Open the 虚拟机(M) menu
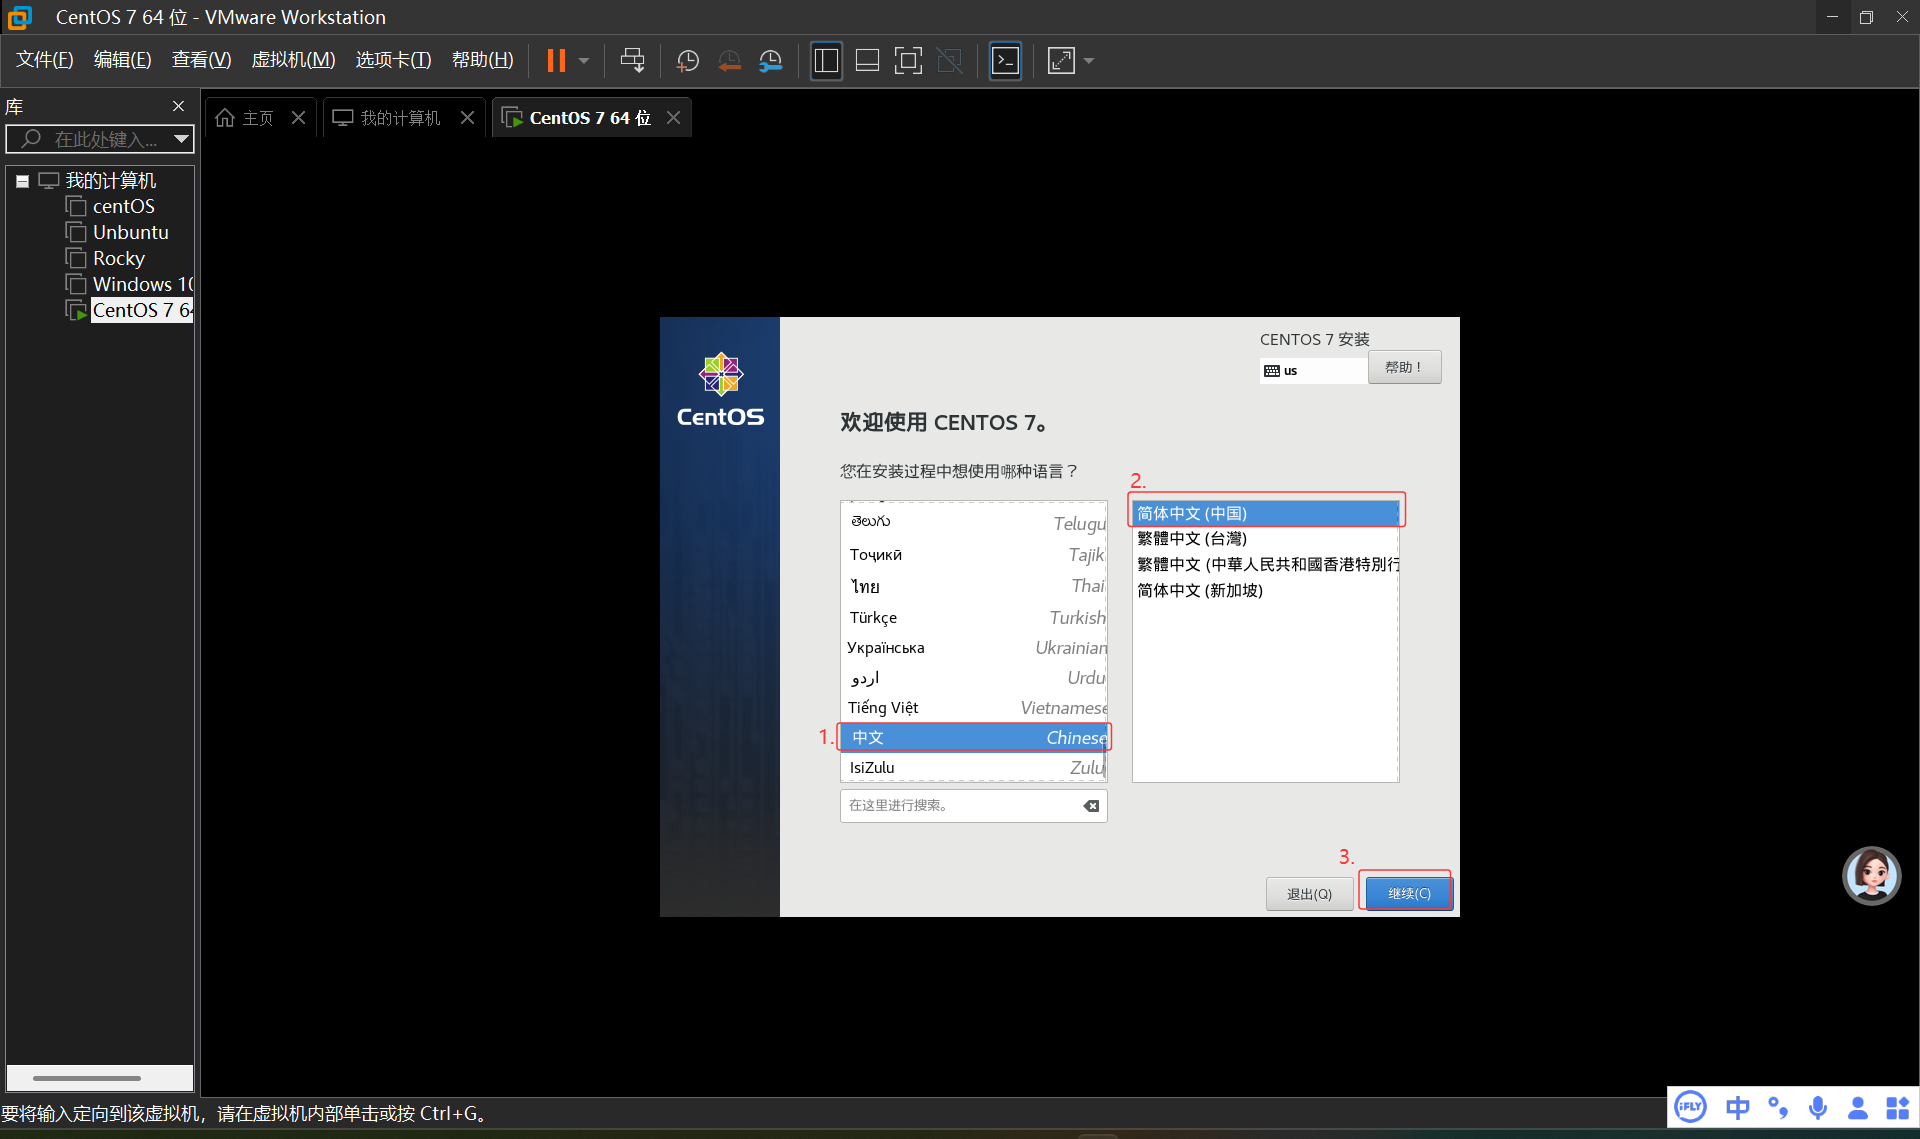Image resolution: width=1920 pixels, height=1139 pixels. click(x=293, y=60)
